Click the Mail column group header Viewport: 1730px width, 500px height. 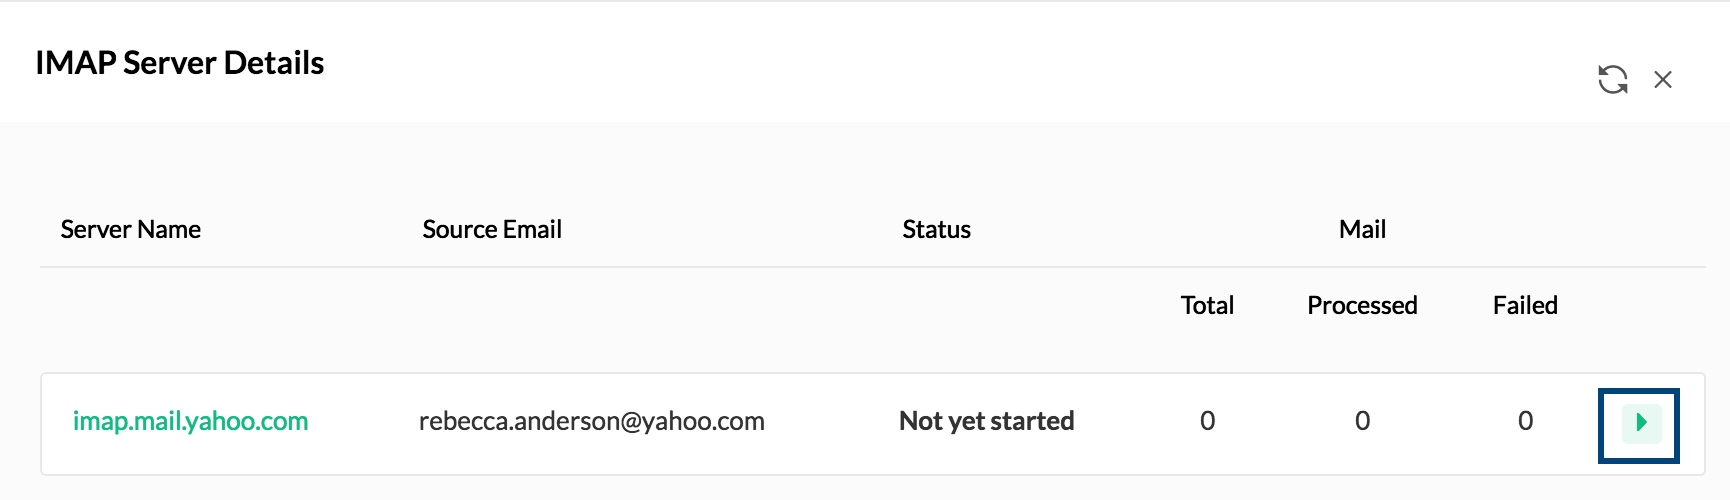click(1362, 230)
